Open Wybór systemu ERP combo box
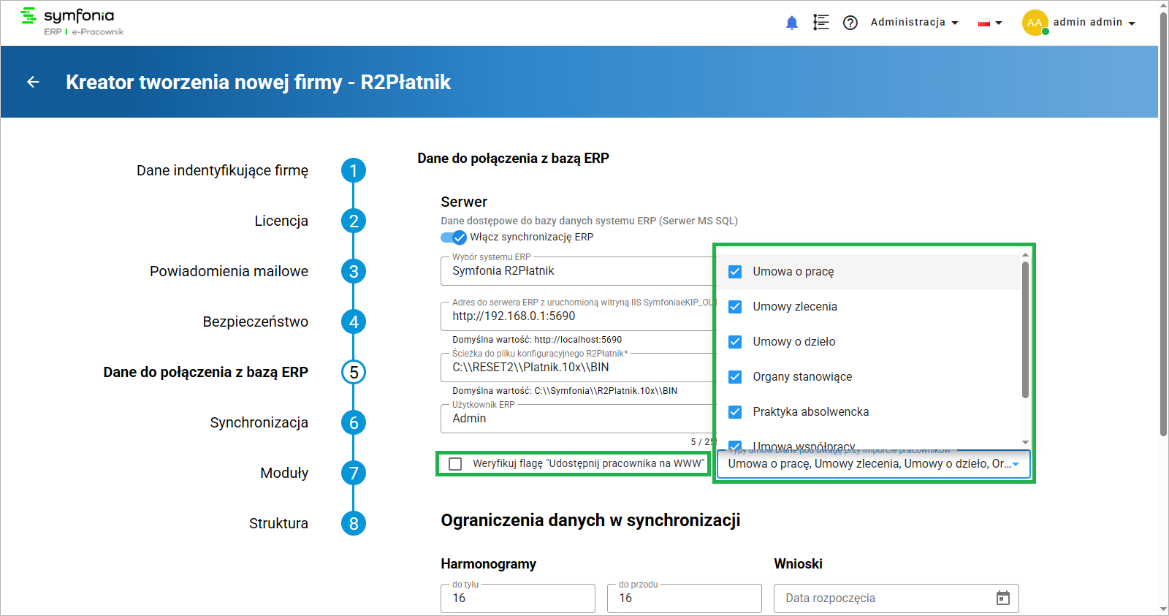1169x616 pixels. tap(578, 271)
